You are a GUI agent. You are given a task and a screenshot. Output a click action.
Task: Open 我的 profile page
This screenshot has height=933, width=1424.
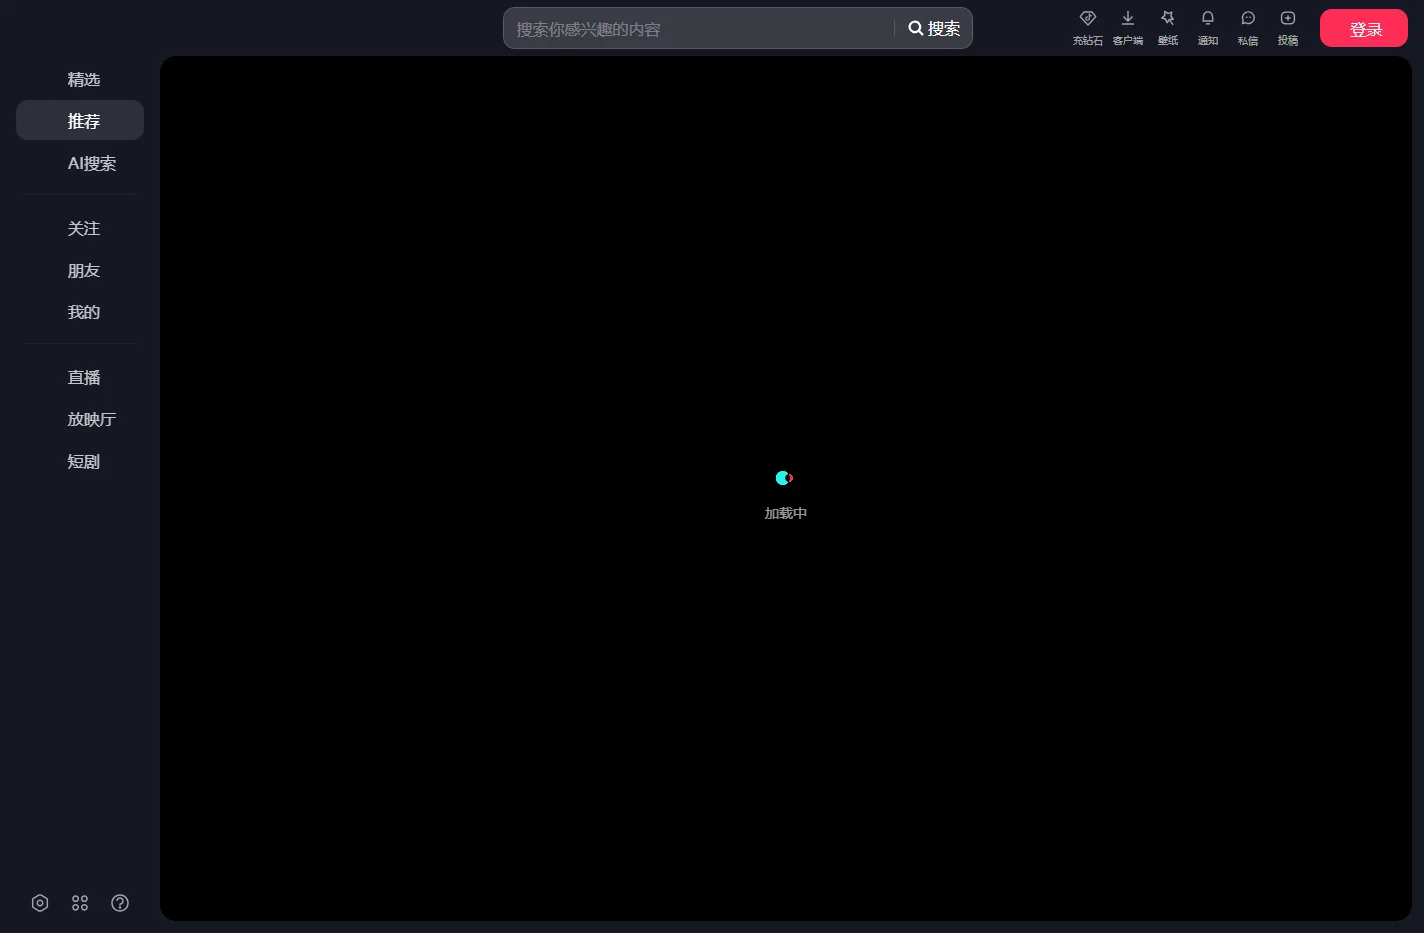(80, 312)
